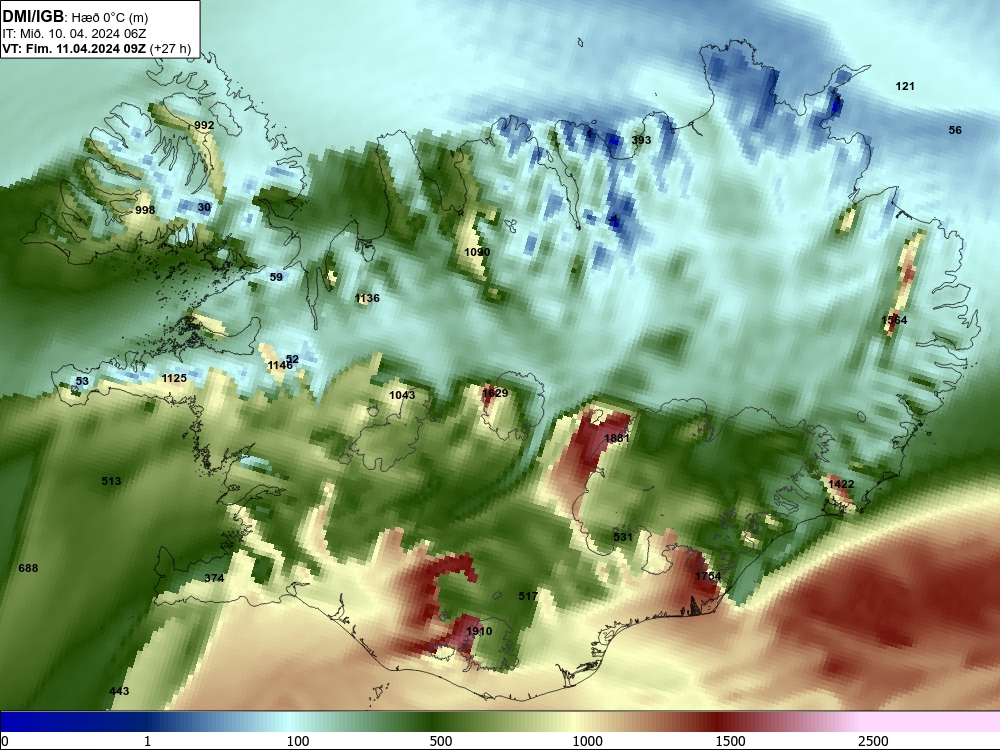Click the 59 map value
Viewport: 1000px width, 750px height.
click(x=276, y=277)
